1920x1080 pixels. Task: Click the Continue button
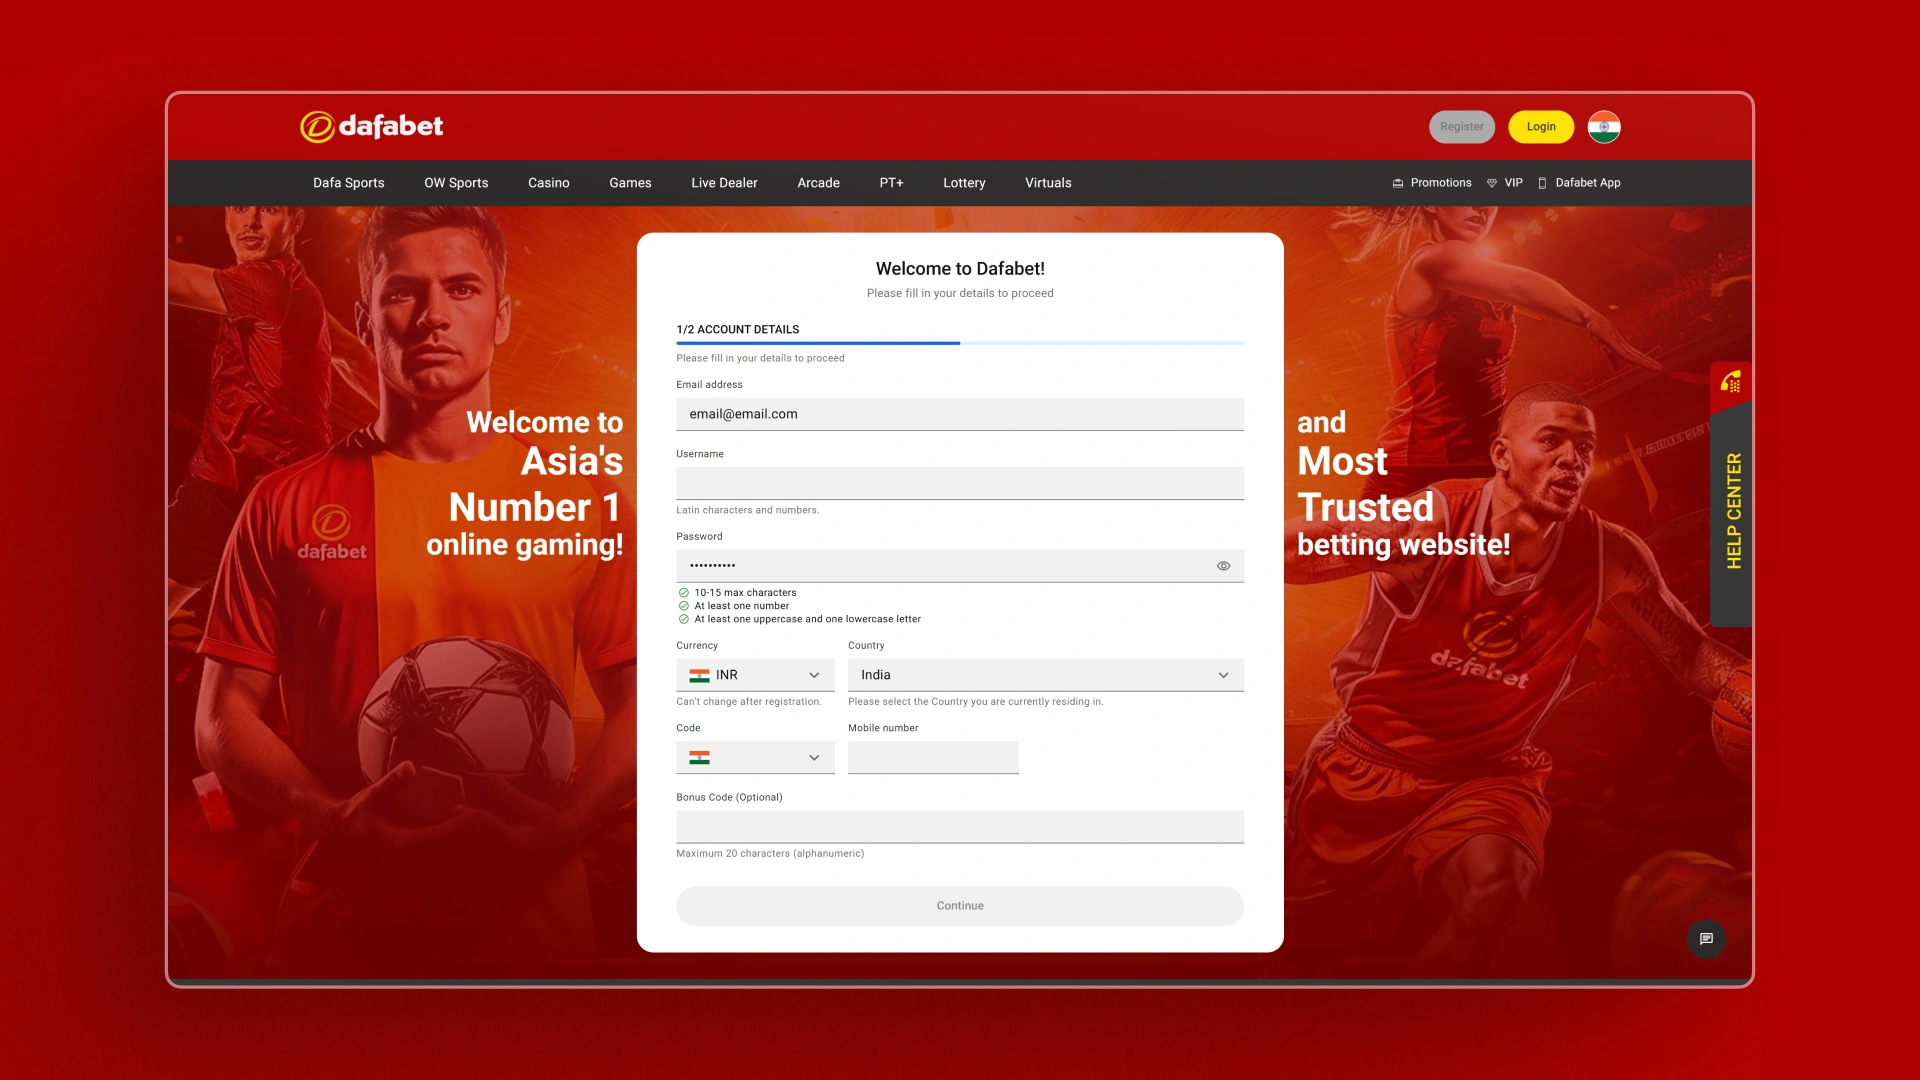pyautogui.click(x=960, y=906)
